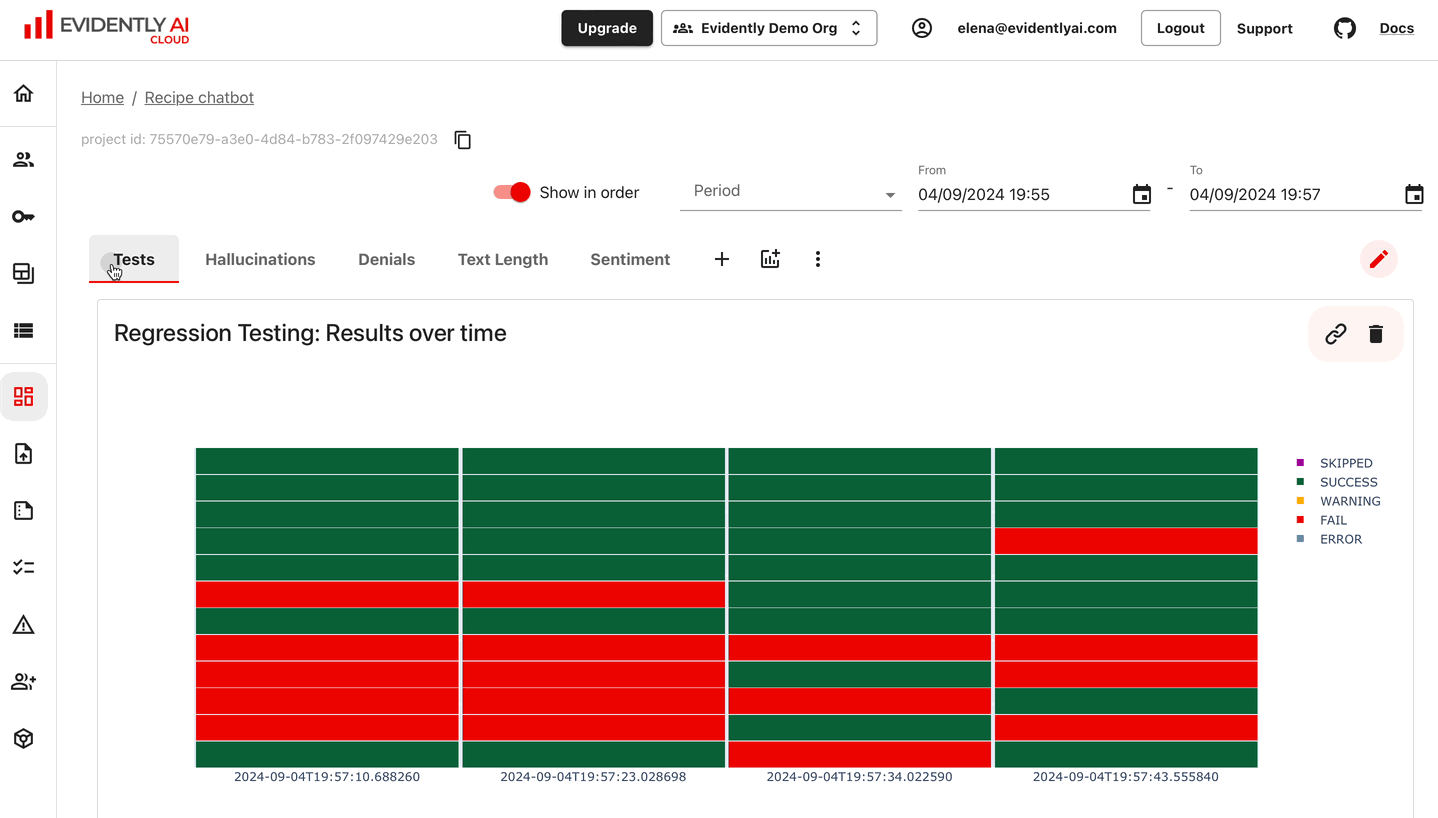Click the edit pencil toggle button
Screen dimensions: 1438x818
tap(1378, 259)
